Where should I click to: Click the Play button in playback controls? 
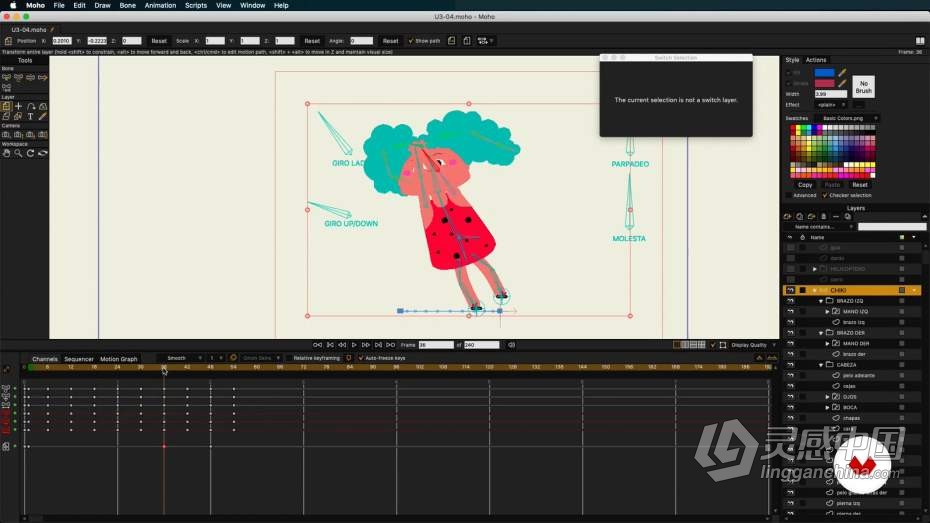354,345
